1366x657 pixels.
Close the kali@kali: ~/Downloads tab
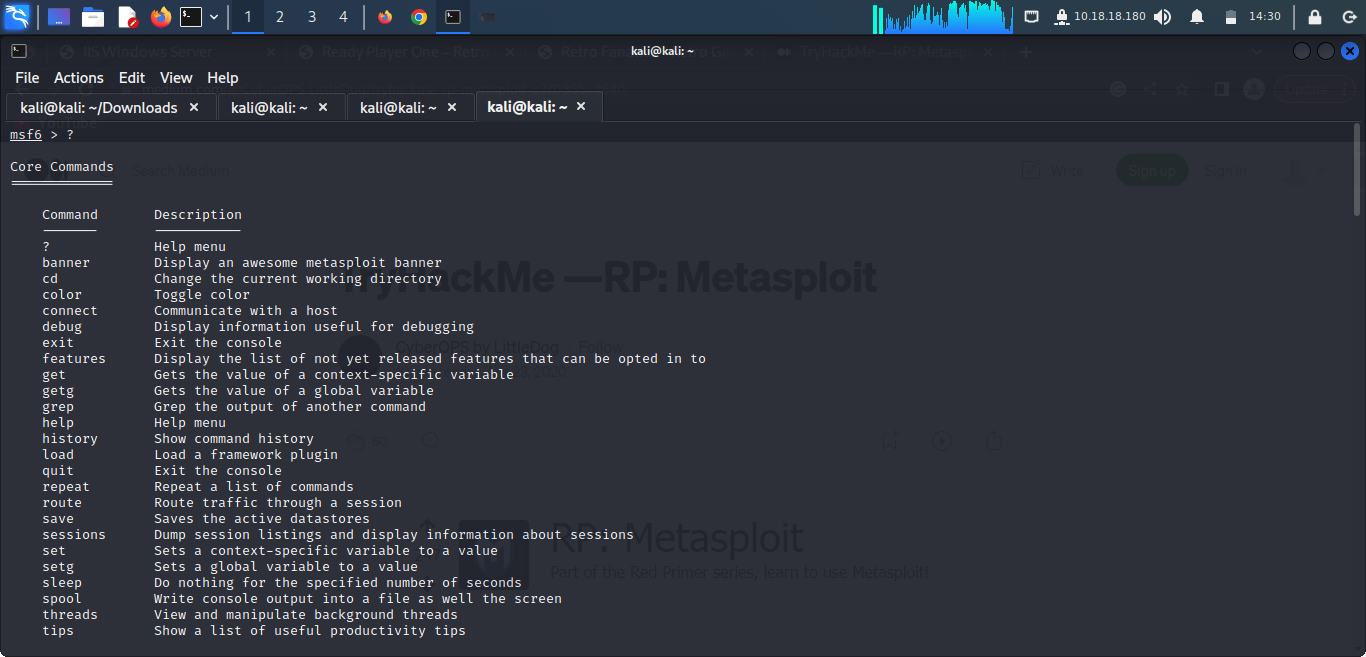point(194,107)
